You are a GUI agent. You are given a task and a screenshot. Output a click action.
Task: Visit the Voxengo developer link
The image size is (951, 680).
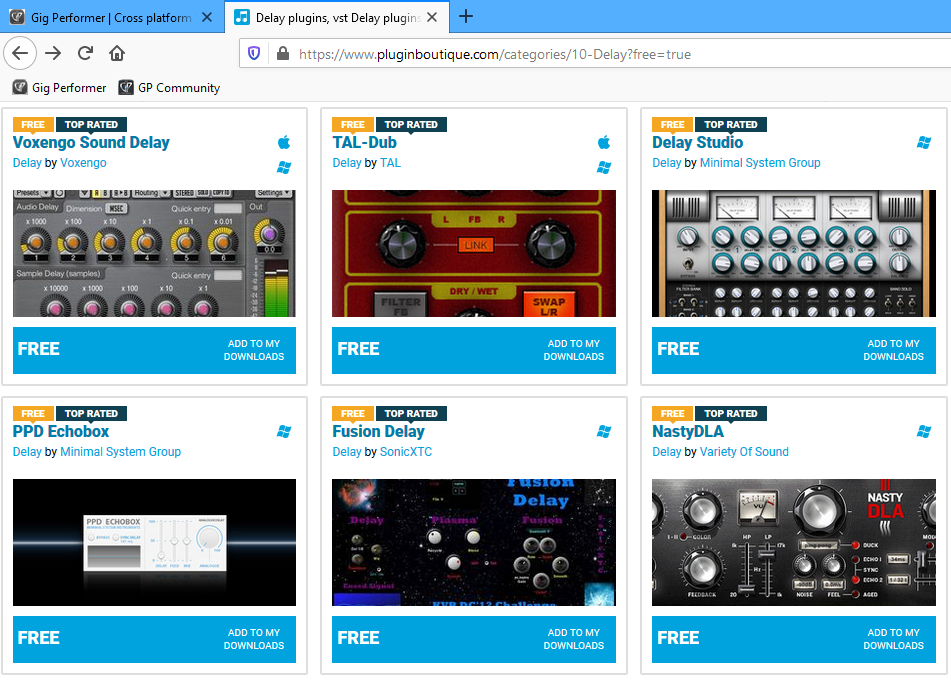coord(83,163)
